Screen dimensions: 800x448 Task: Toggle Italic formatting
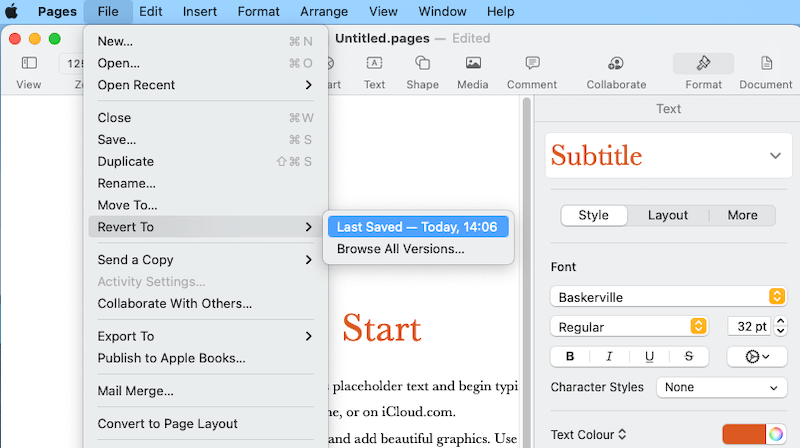coord(609,356)
